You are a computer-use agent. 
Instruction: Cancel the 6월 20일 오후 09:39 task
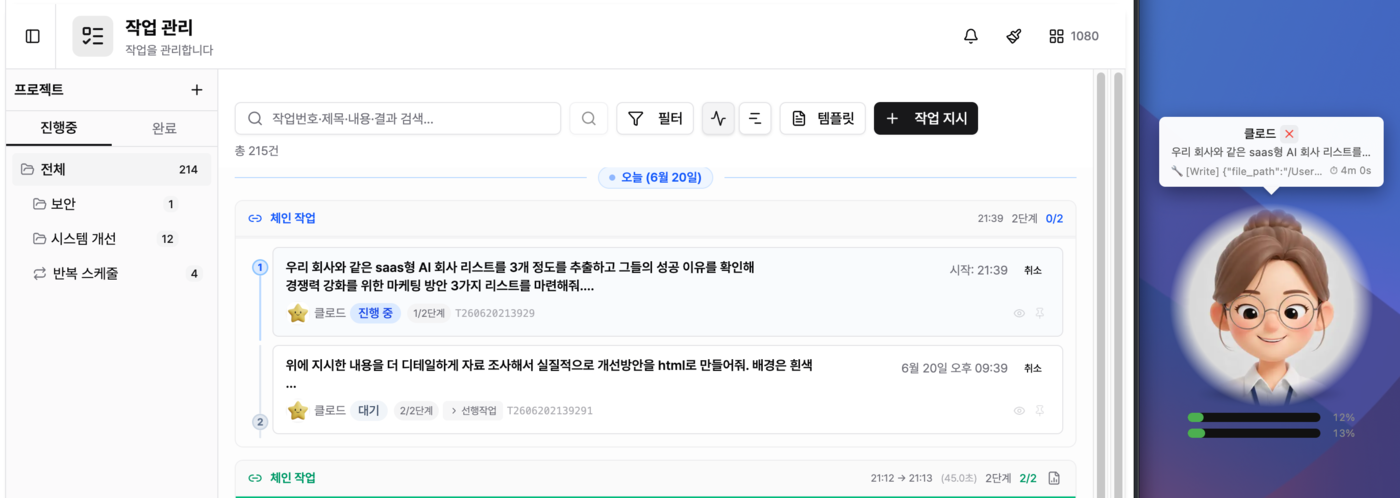coord(1032,368)
